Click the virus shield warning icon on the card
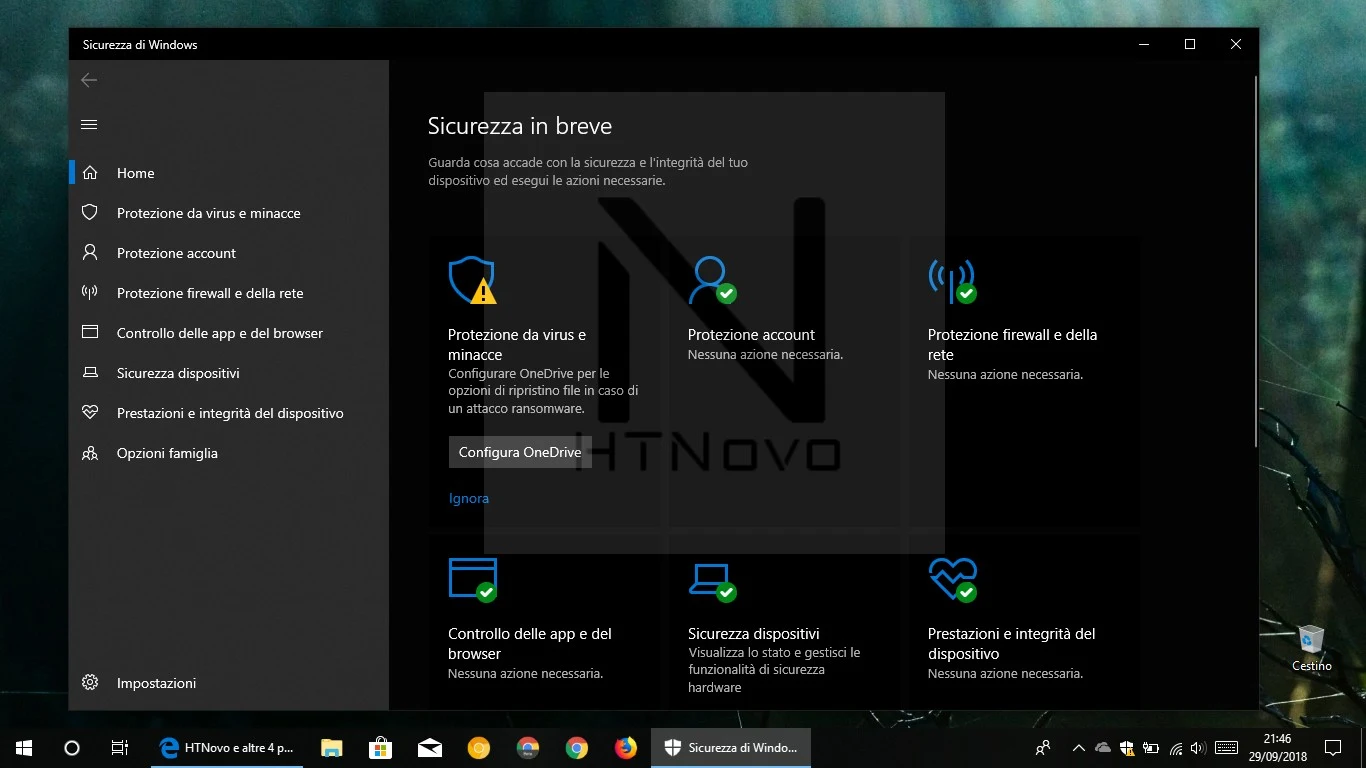Viewport: 1366px width, 768px height. (x=472, y=280)
